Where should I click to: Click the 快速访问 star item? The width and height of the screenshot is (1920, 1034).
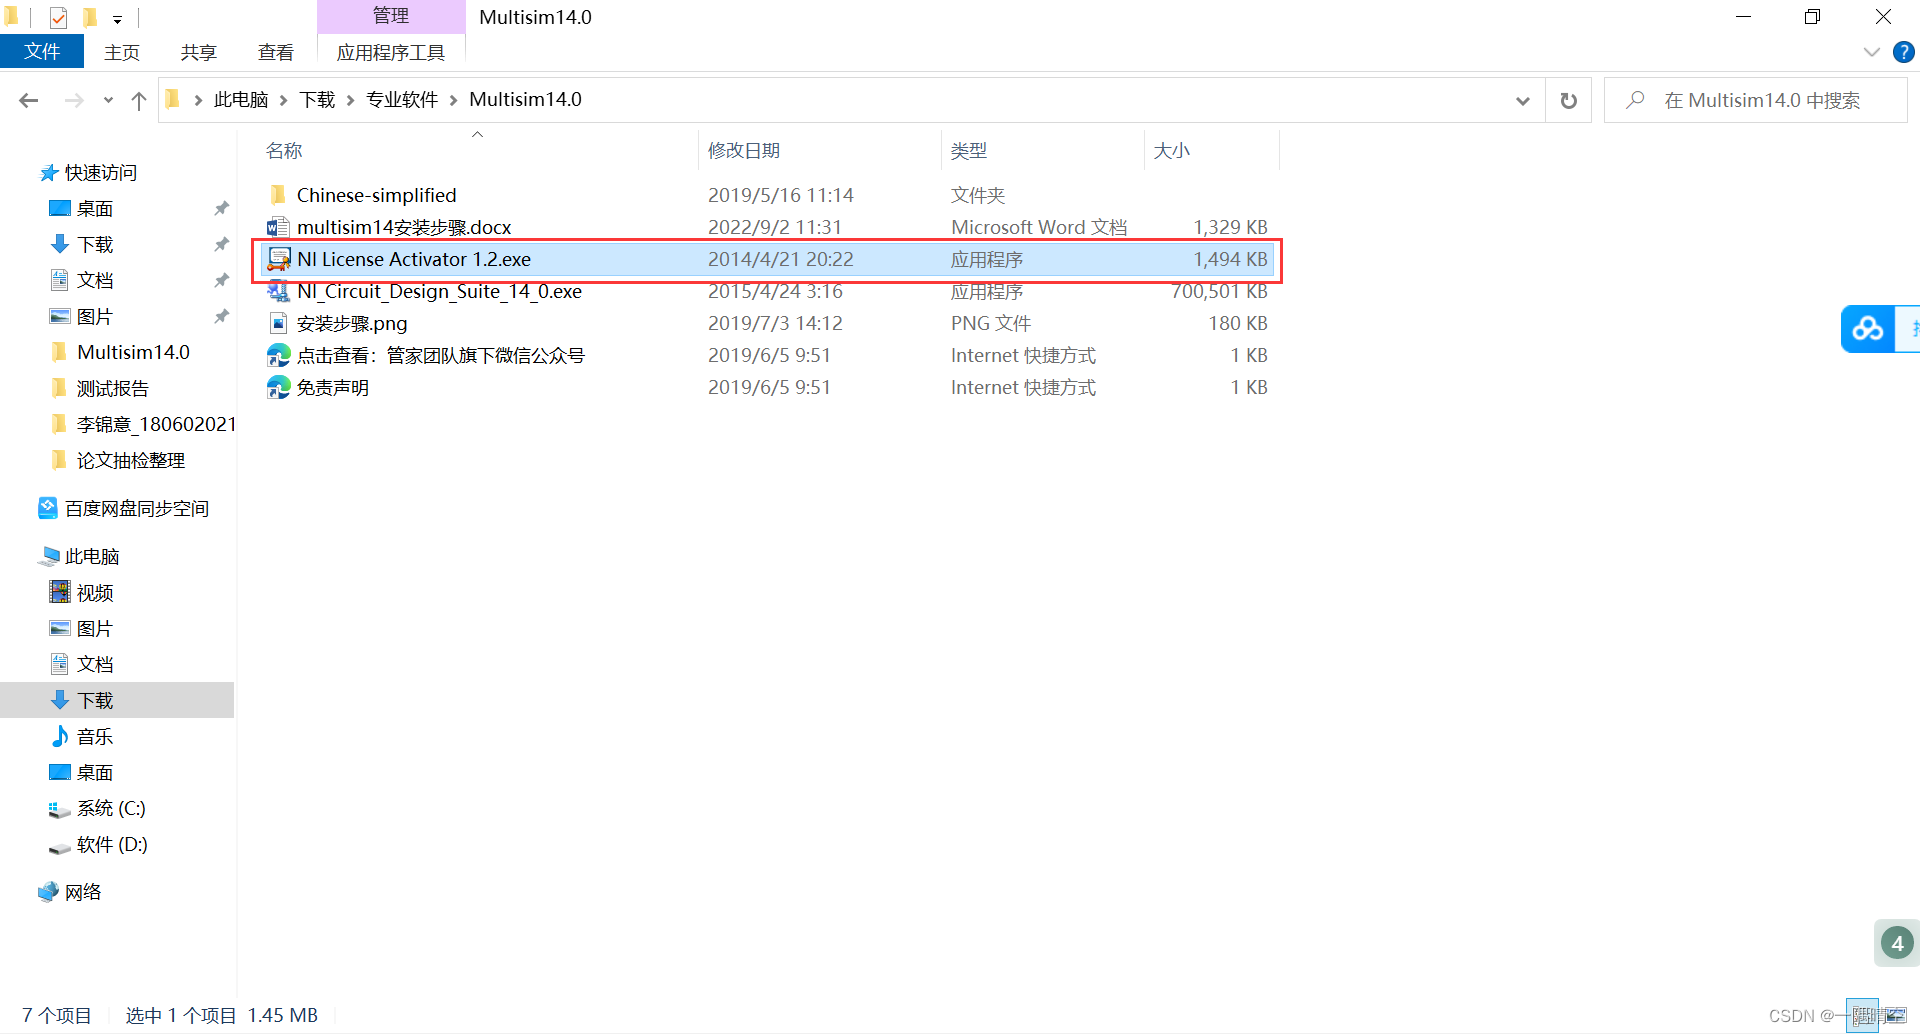pos(88,173)
